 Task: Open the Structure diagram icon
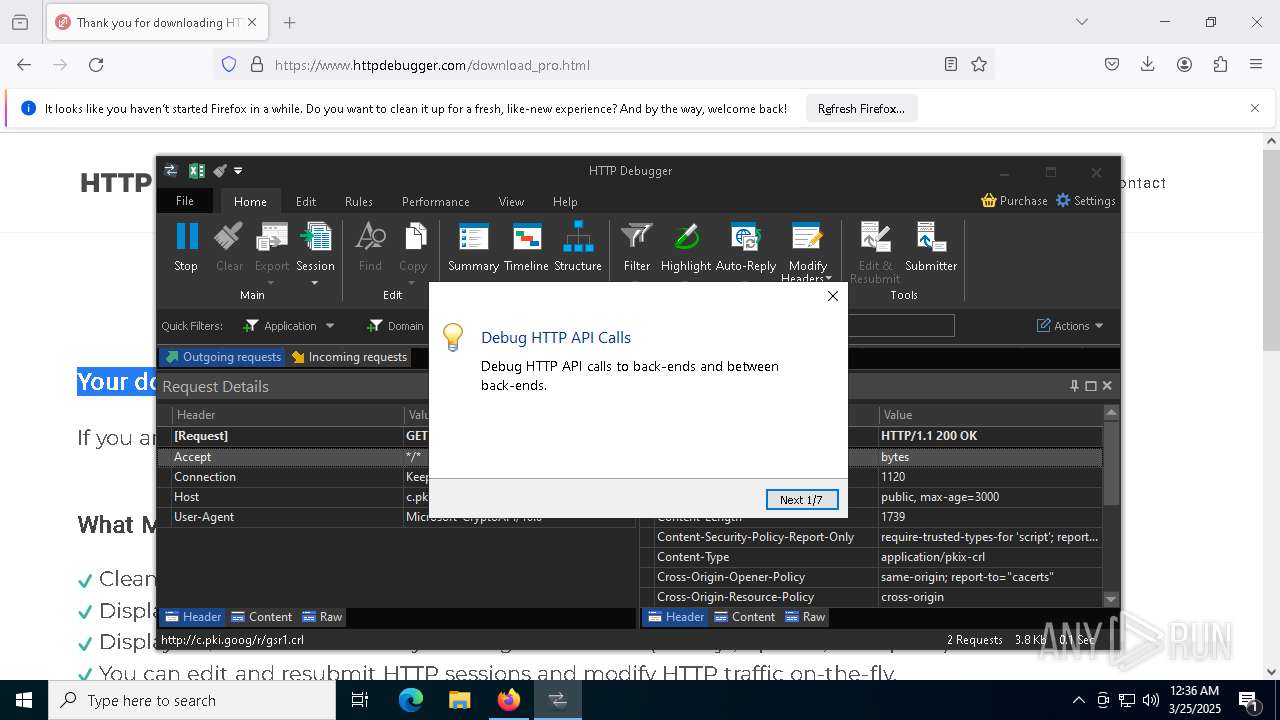(x=578, y=237)
